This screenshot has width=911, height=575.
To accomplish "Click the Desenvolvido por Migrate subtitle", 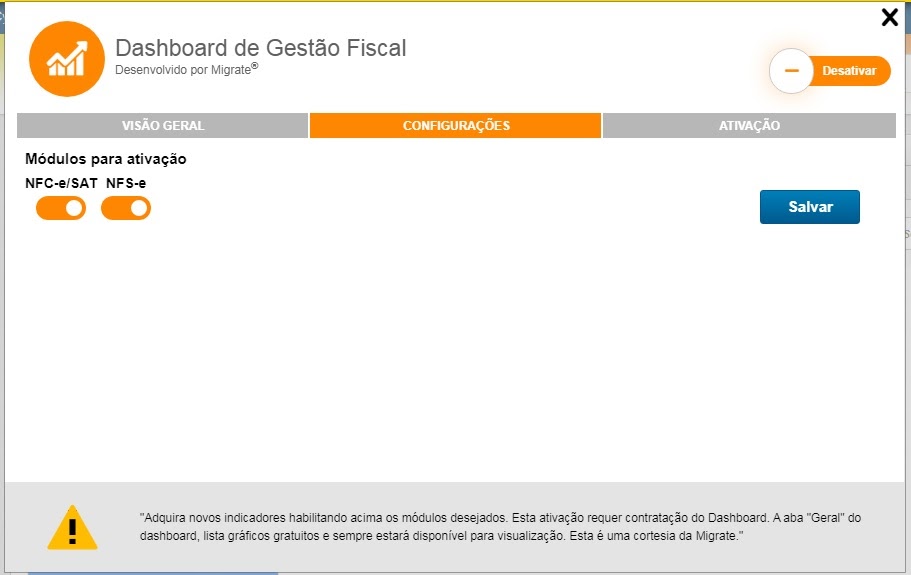I will click(x=182, y=71).
